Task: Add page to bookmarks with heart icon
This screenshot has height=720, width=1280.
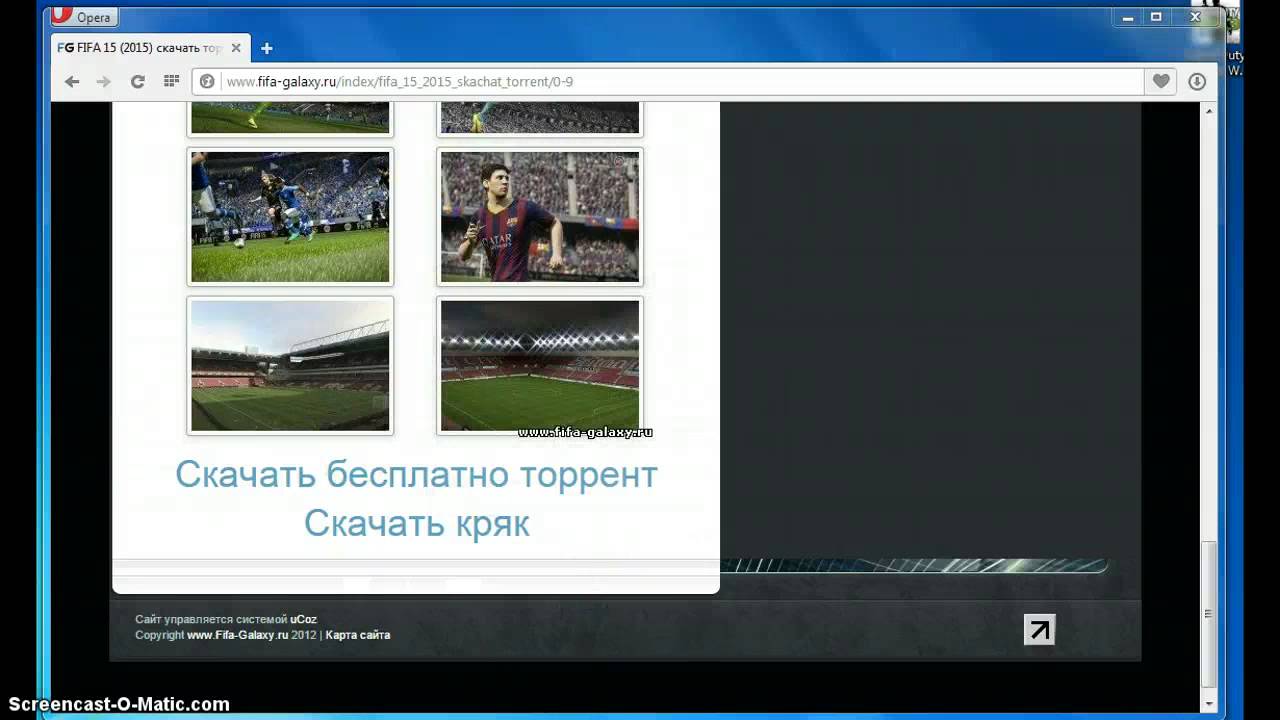Action: (1161, 82)
